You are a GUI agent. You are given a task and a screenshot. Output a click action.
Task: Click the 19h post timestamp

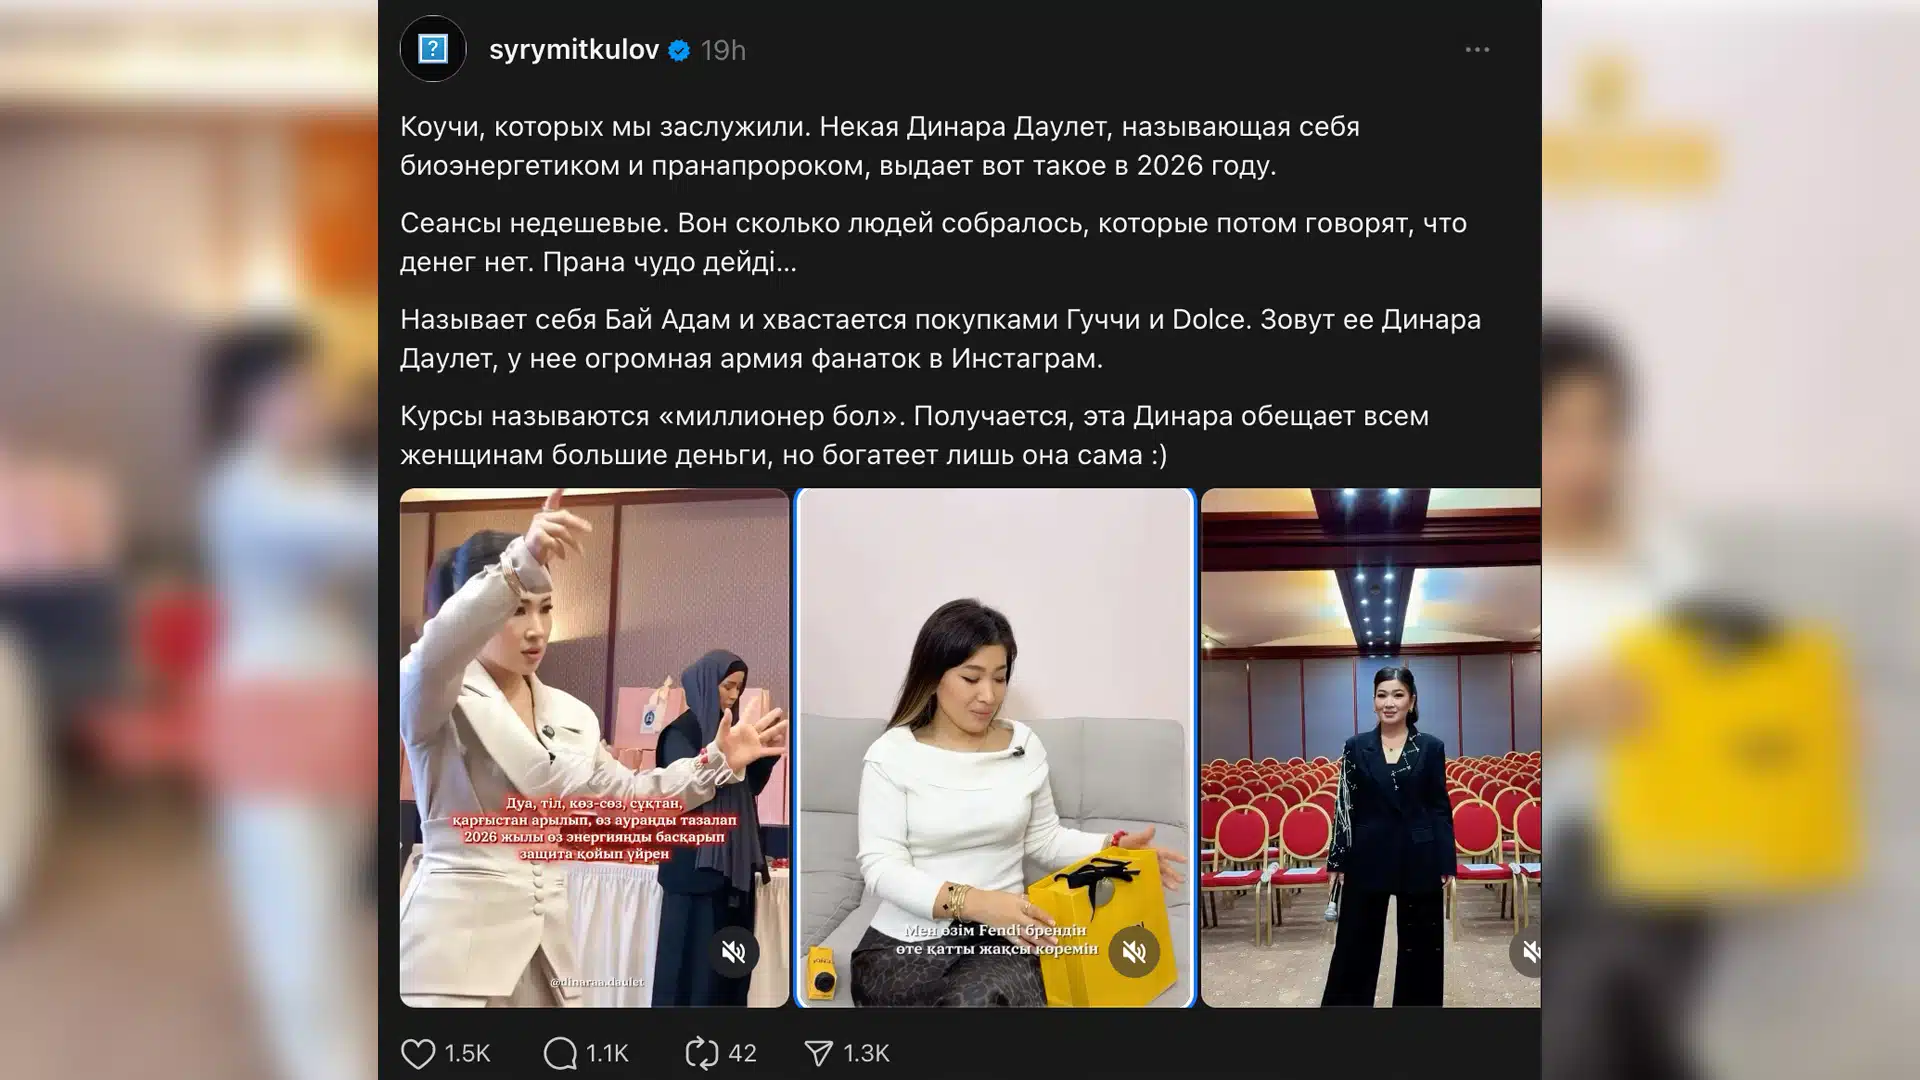(x=723, y=50)
